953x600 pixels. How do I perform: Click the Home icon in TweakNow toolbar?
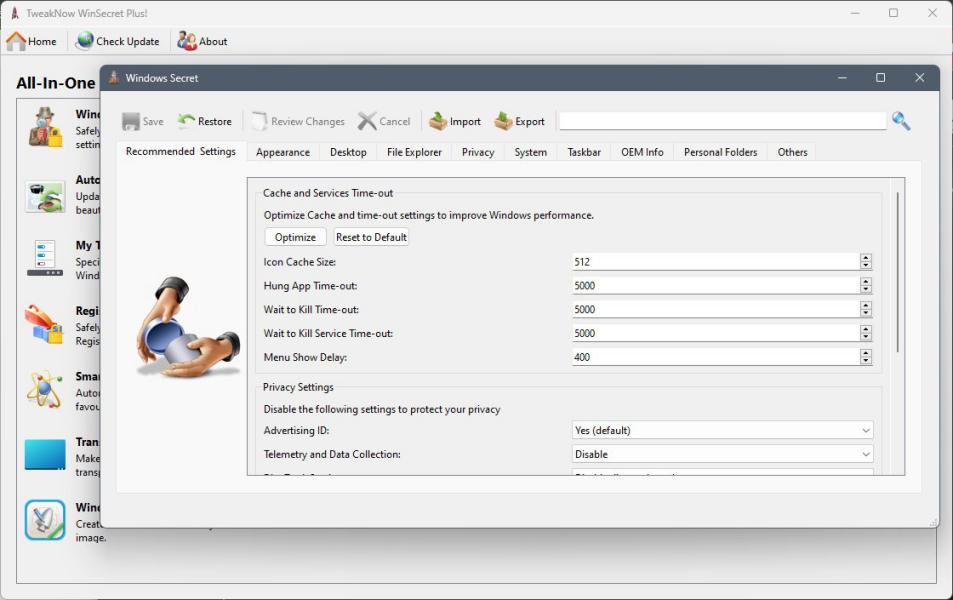point(16,41)
